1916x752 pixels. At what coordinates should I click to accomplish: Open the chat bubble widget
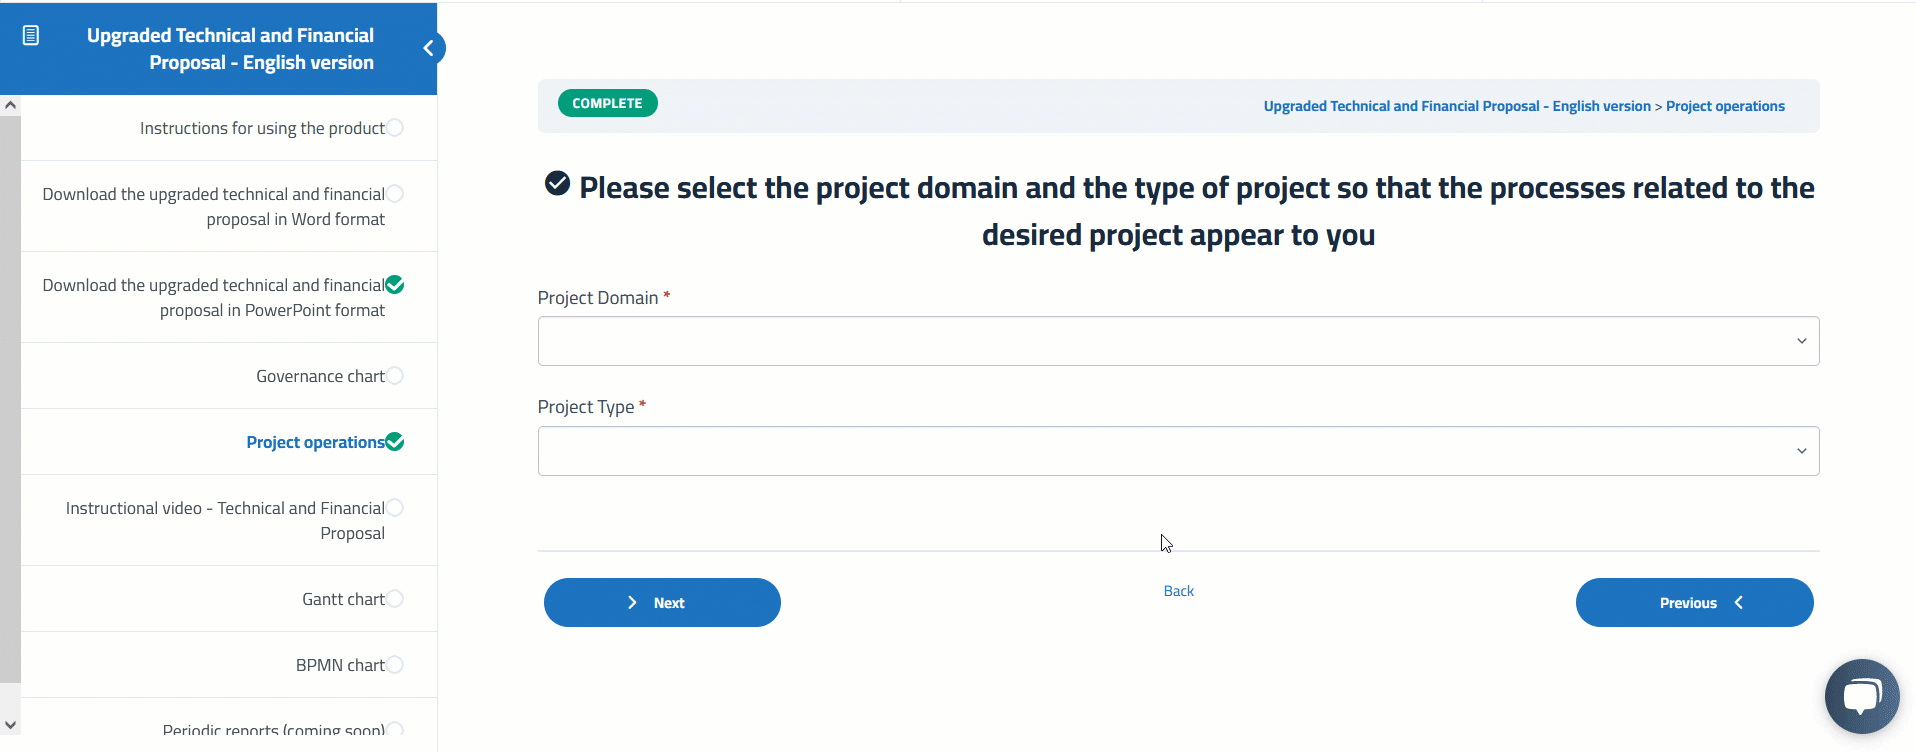click(1861, 696)
